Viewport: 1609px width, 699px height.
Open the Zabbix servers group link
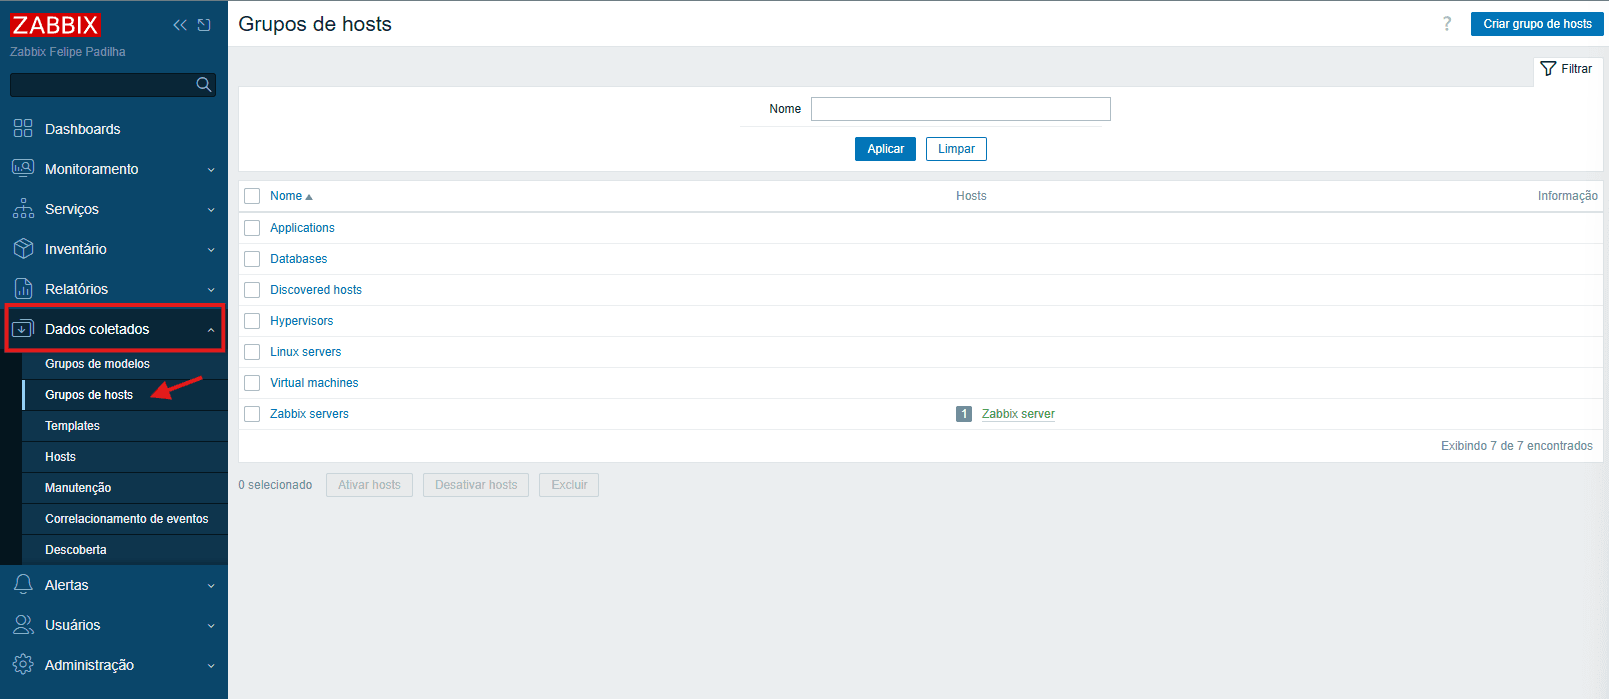309,414
